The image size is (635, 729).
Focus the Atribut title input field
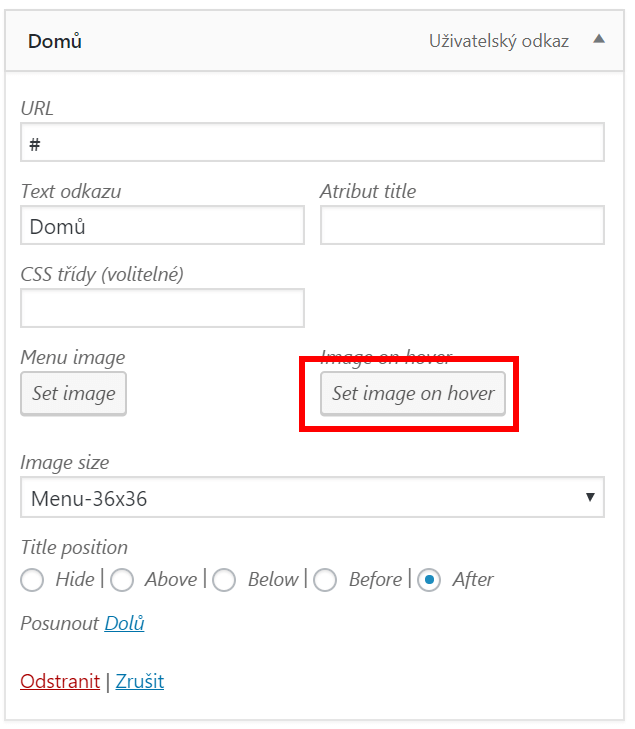pyautogui.click(x=462, y=225)
